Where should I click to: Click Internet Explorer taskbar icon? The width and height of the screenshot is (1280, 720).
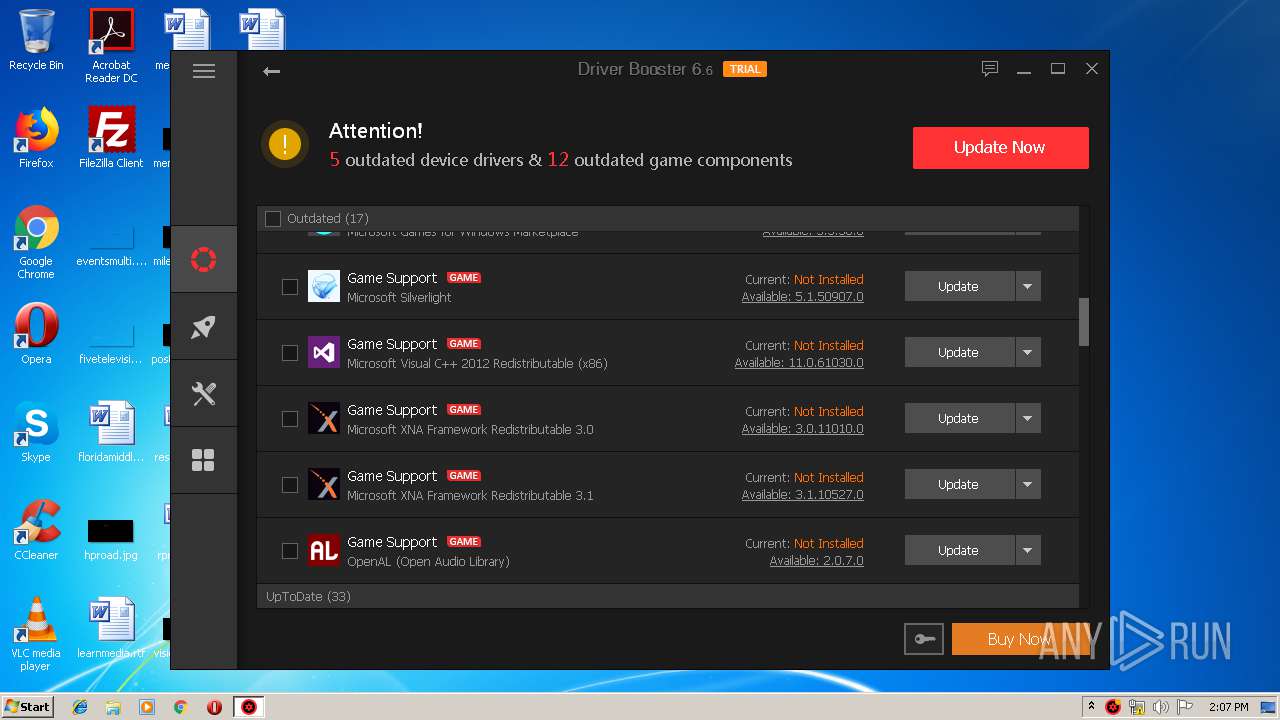[80, 707]
